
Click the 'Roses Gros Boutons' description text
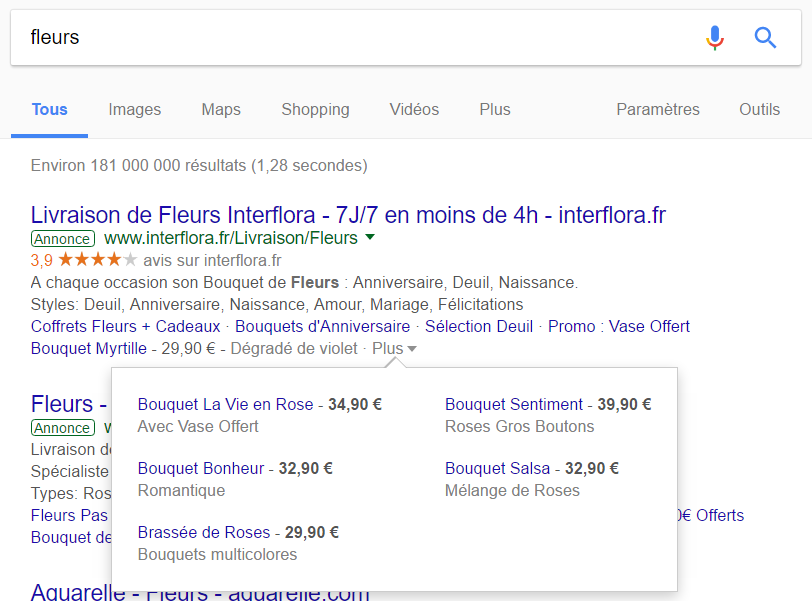click(x=519, y=427)
